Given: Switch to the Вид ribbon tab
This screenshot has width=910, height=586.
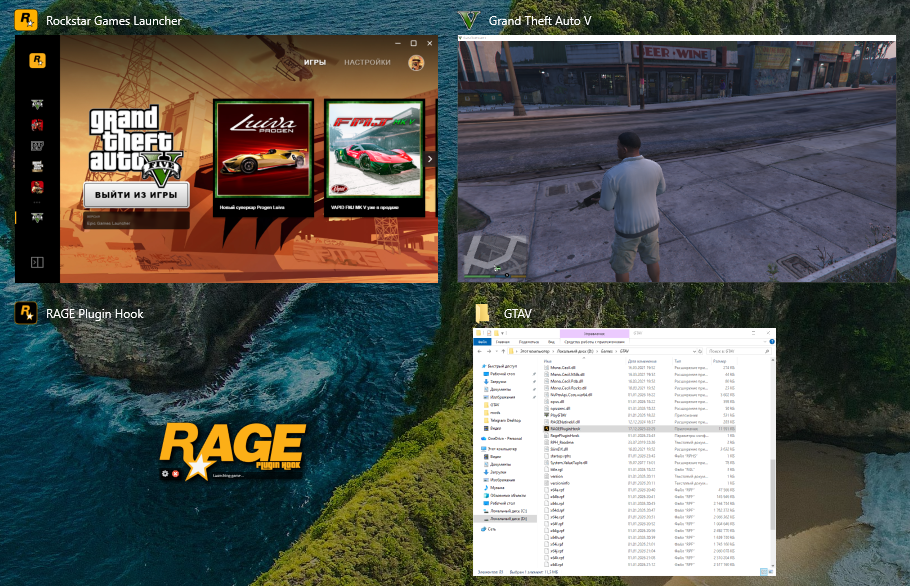Looking at the screenshot, I should (551, 342).
